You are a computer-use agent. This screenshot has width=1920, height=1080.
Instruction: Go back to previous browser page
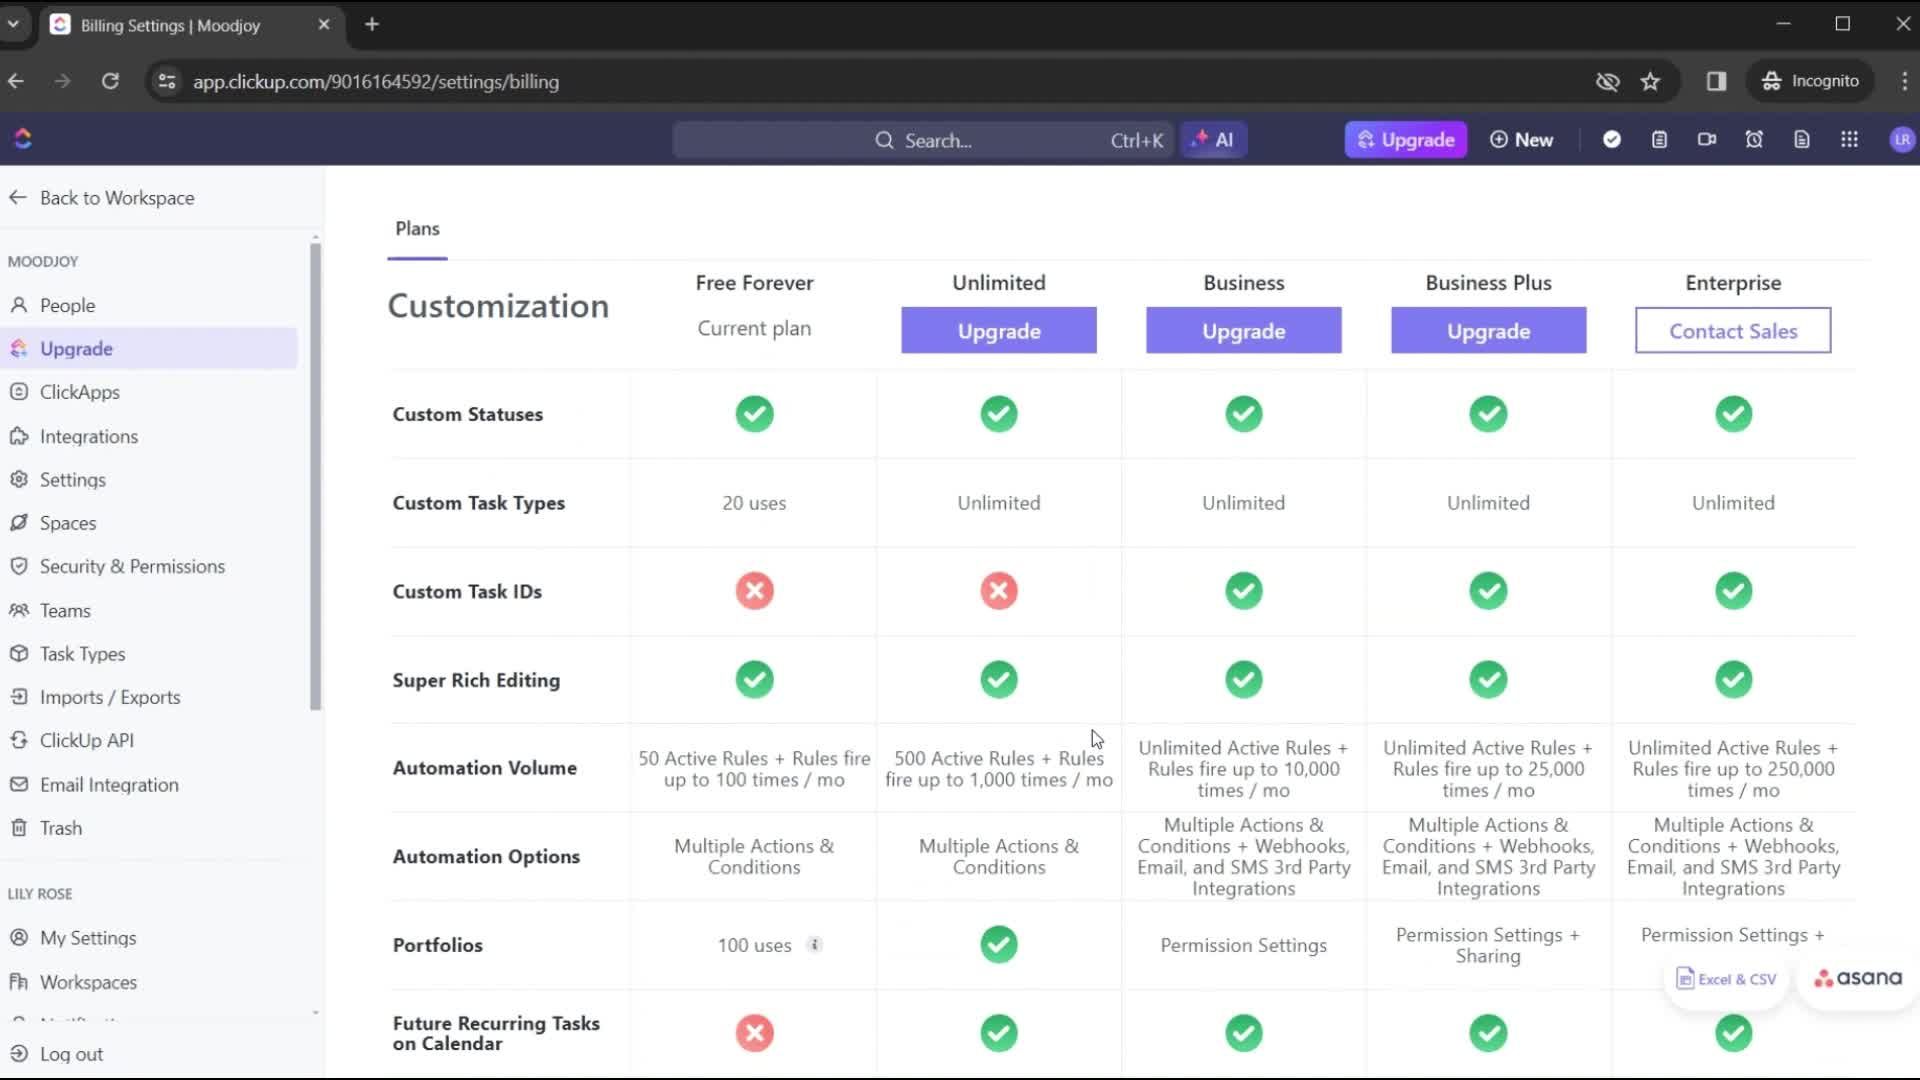click(16, 82)
